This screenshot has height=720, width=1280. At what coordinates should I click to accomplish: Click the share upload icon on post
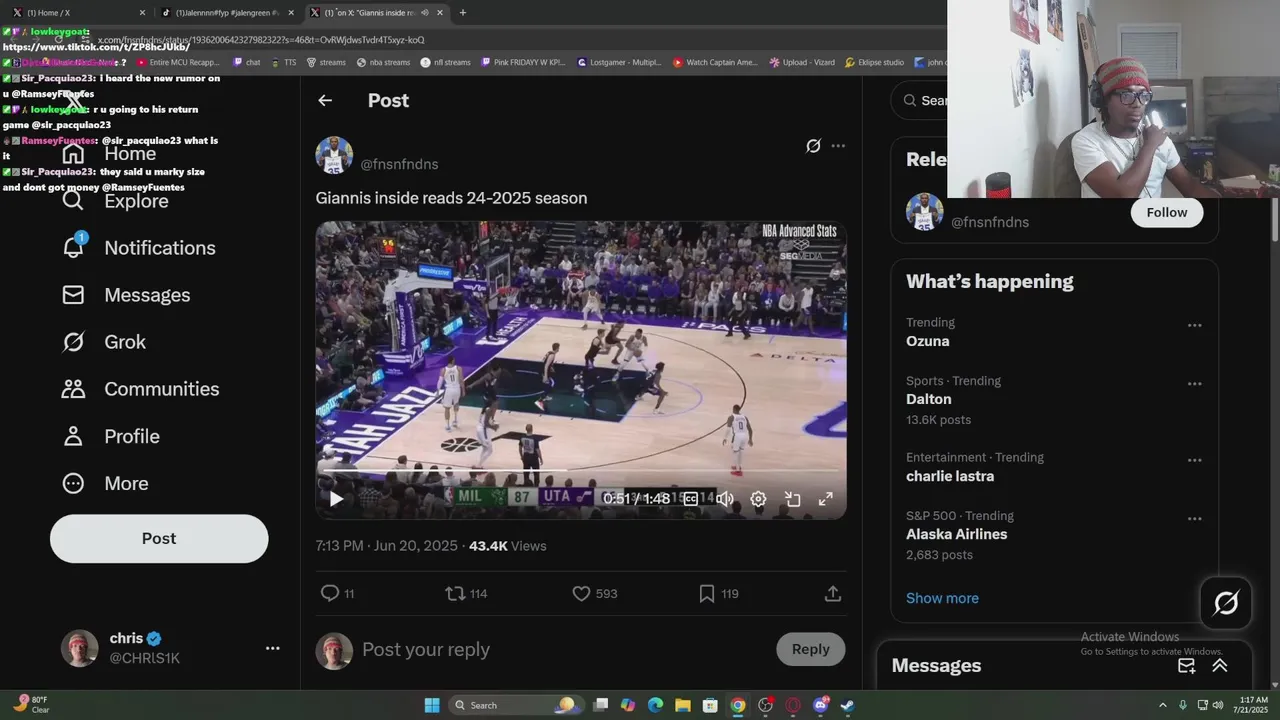tap(832, 593)
